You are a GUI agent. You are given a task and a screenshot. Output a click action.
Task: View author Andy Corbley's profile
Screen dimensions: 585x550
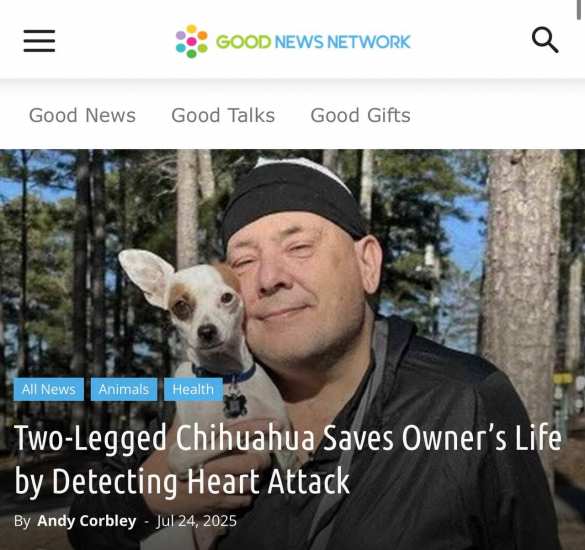pyautogui.click(x=87, y=521)
